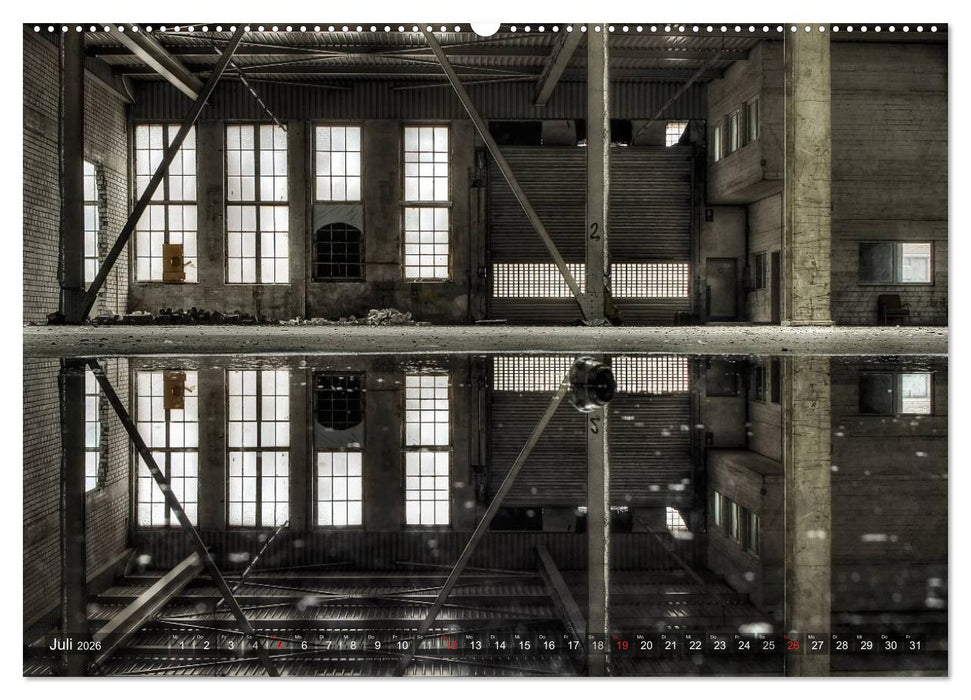971x700 pixels.
Task: Choose day 6 in the calendar strip
Action: pos(304,646)
